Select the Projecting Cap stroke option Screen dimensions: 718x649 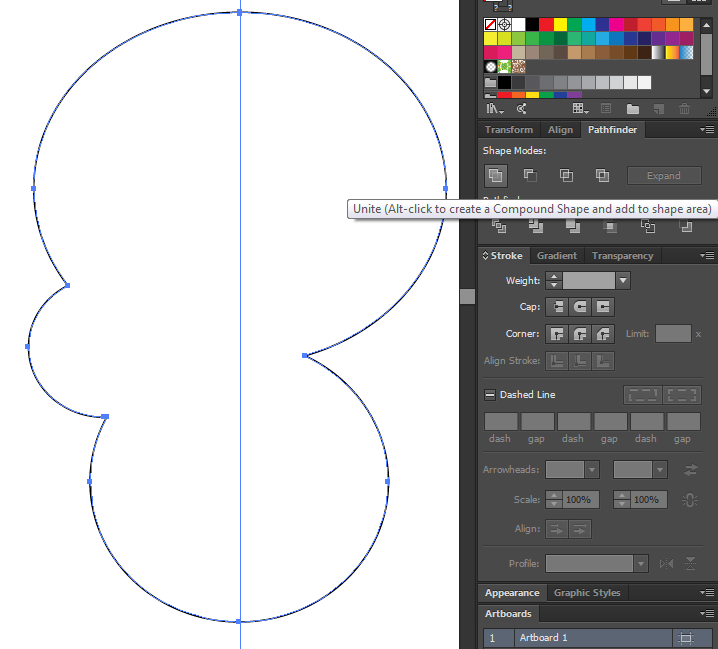(604, 307)
